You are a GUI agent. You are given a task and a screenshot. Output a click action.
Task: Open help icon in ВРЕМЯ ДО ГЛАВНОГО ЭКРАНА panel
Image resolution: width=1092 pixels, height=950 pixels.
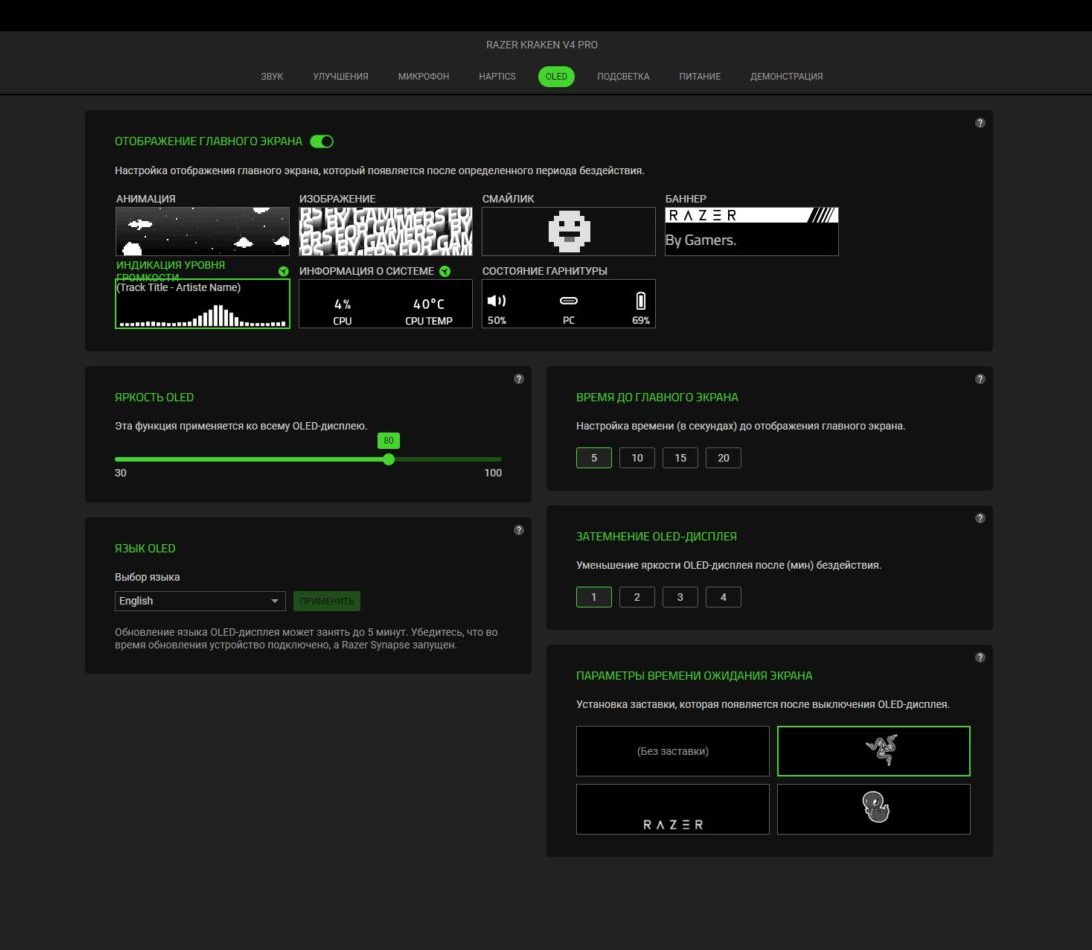[980, 379]
